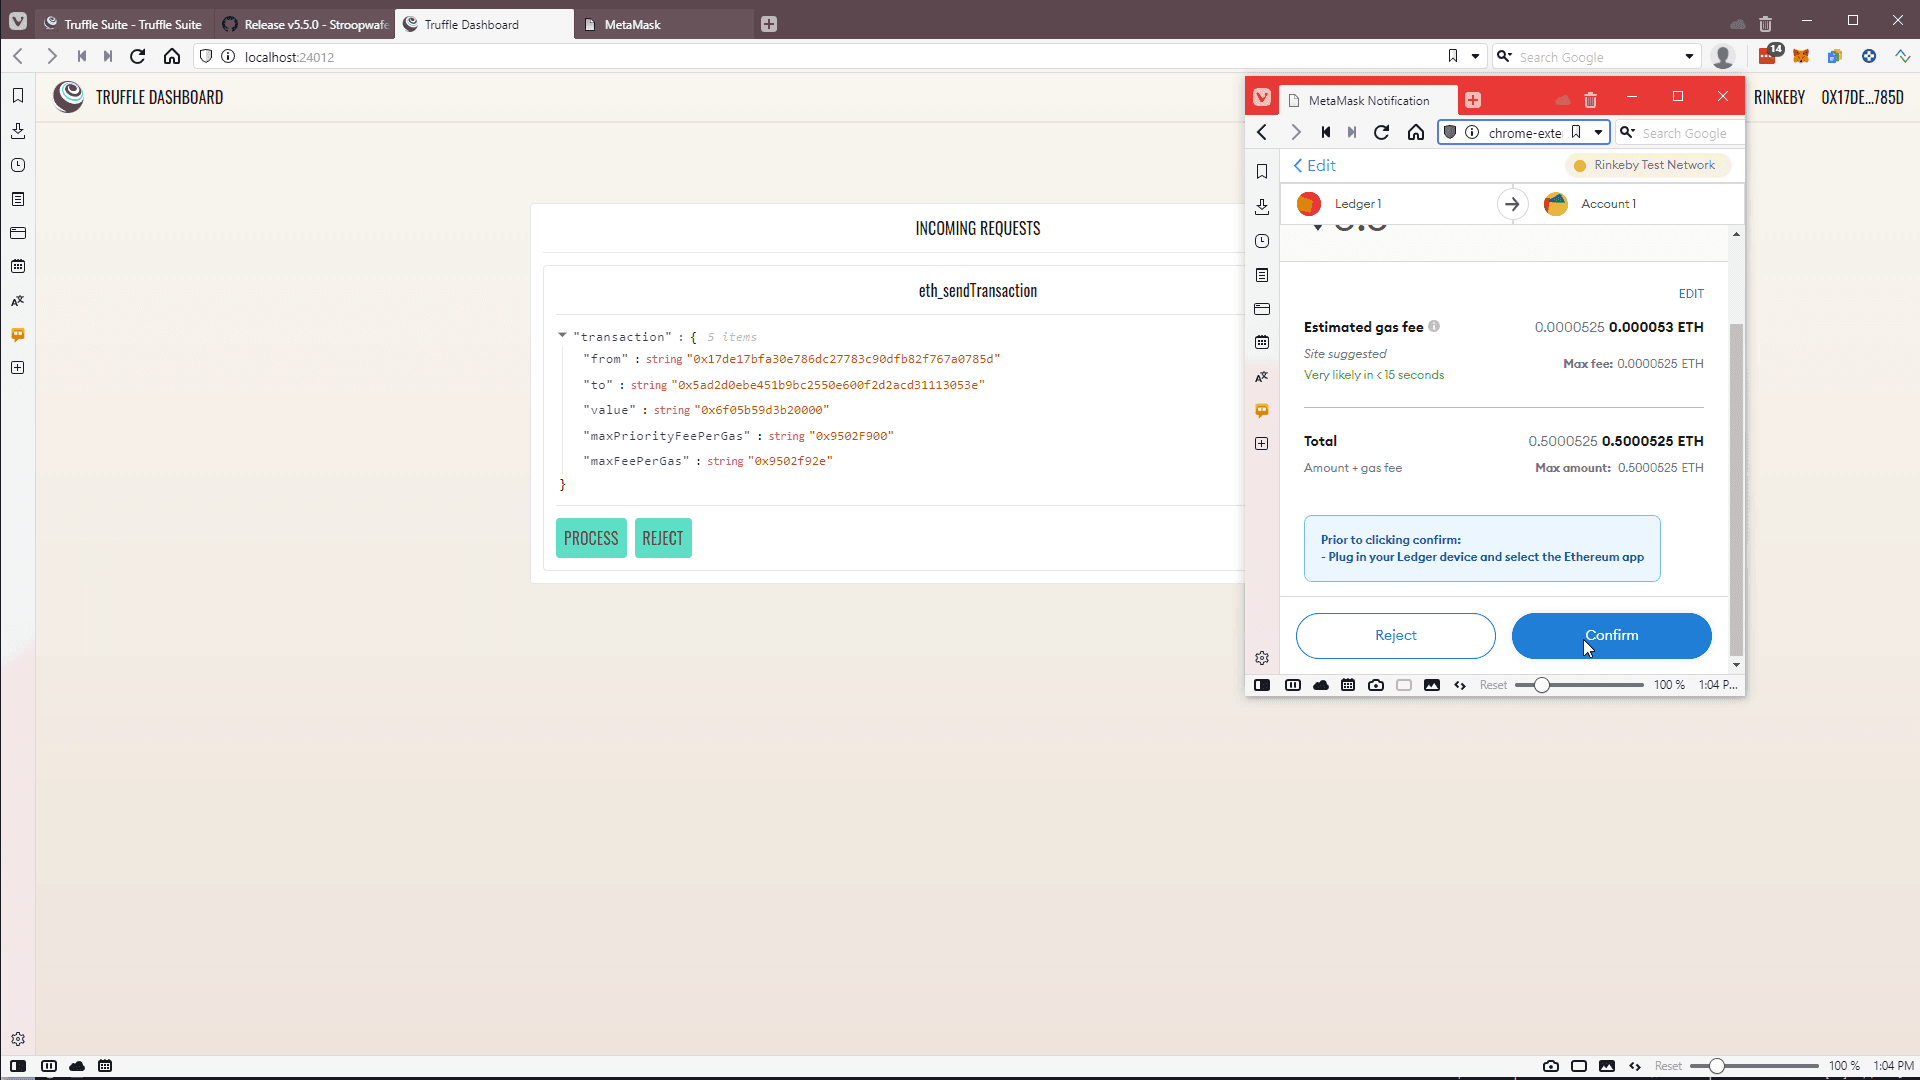Add a web panel in main sidebar

[x=18, y=368]
